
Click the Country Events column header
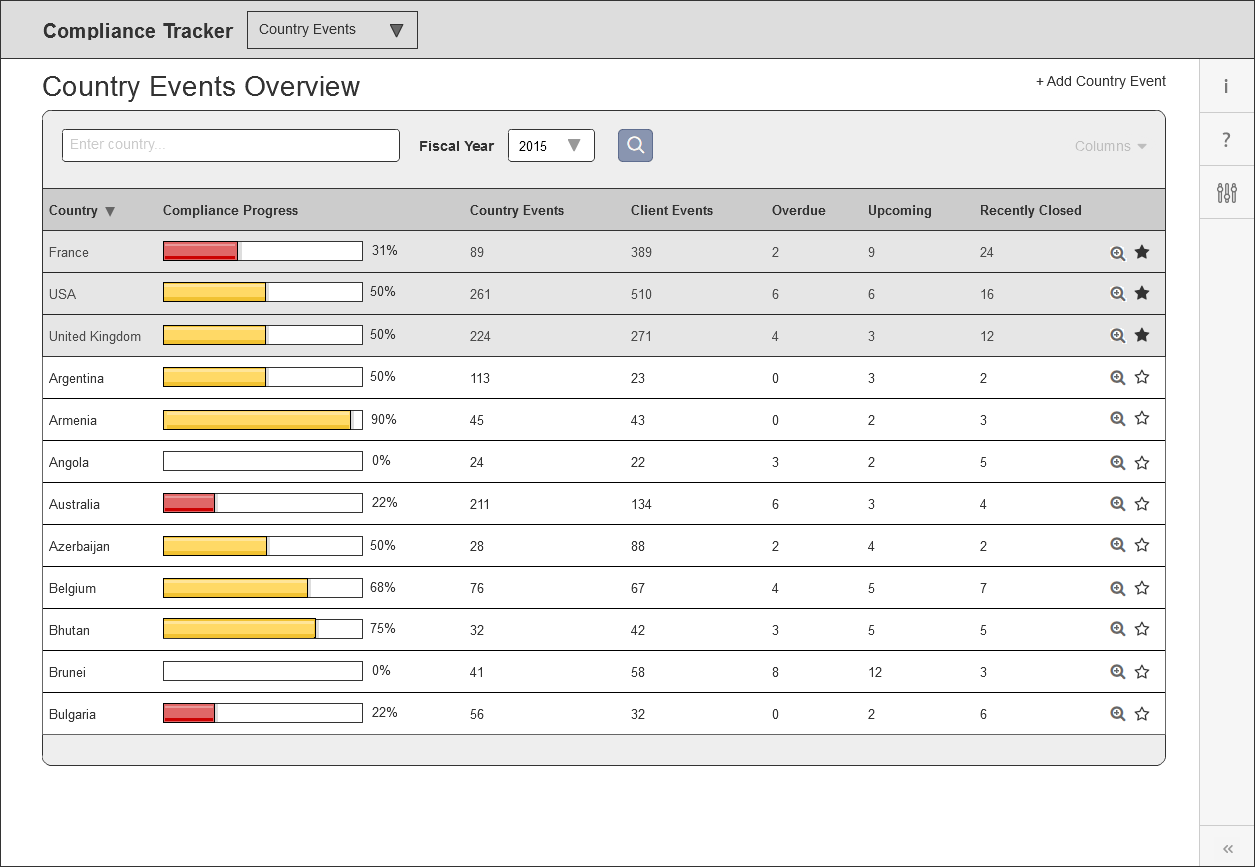click(517, 210)
